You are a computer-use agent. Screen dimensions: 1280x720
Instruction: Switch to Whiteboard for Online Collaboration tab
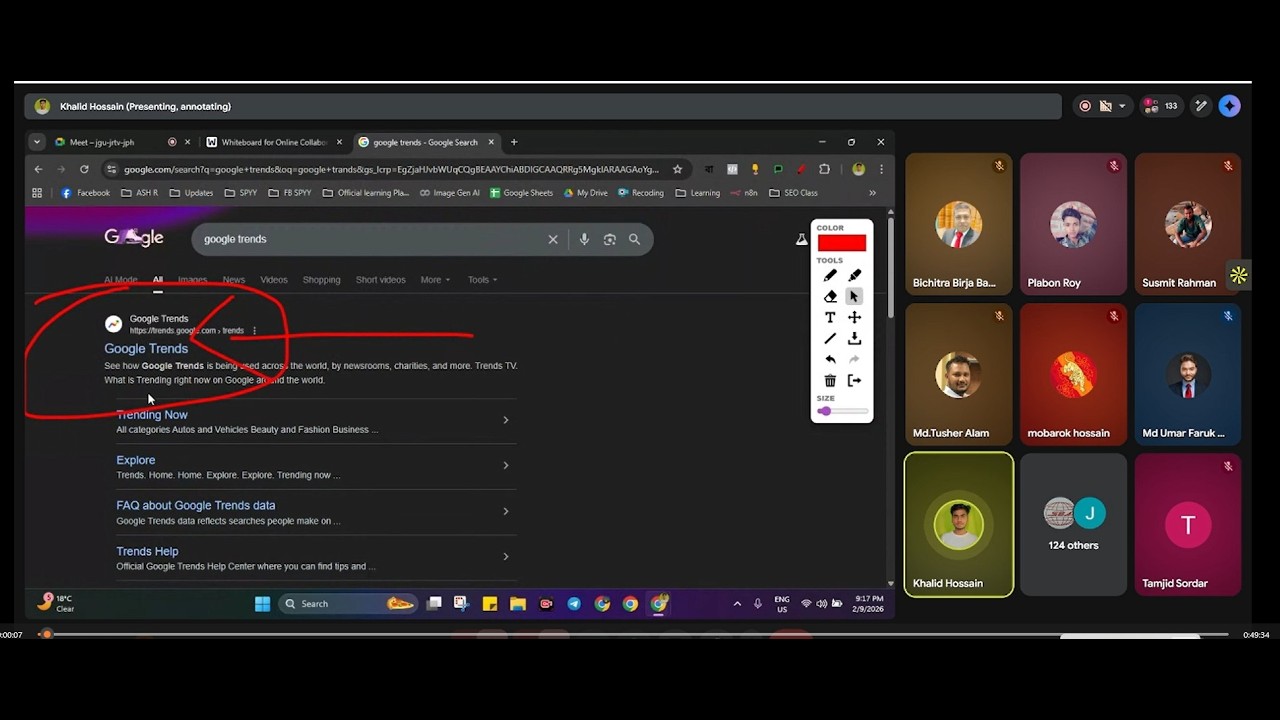click(x=274, y=142)
